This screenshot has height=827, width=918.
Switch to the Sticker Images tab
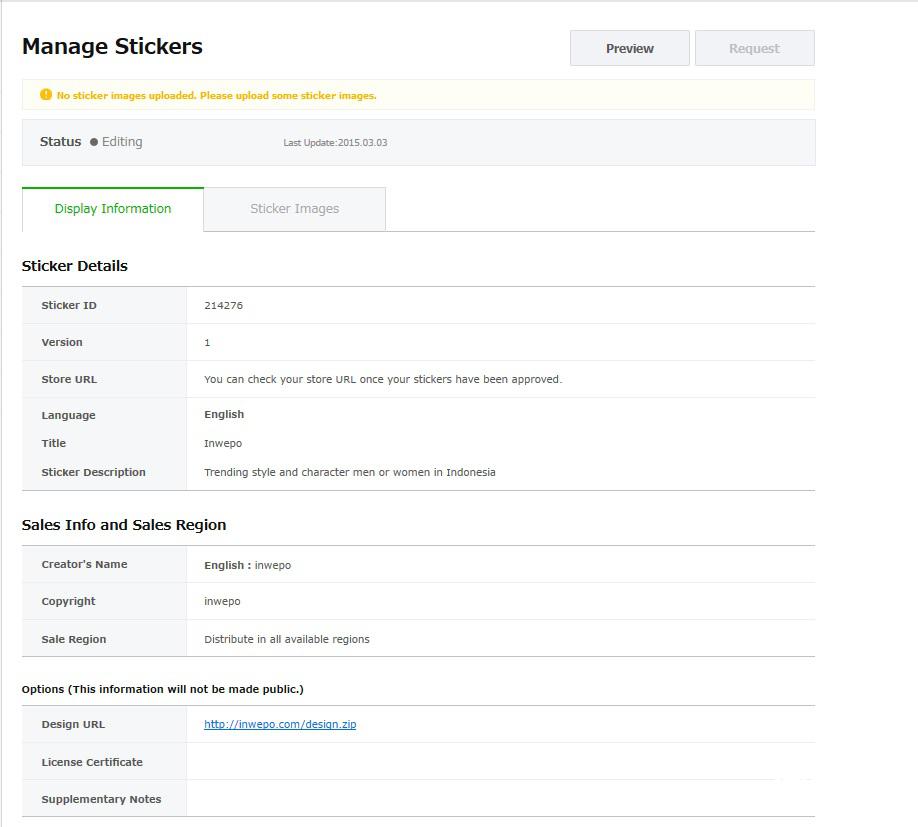point(294,209)
